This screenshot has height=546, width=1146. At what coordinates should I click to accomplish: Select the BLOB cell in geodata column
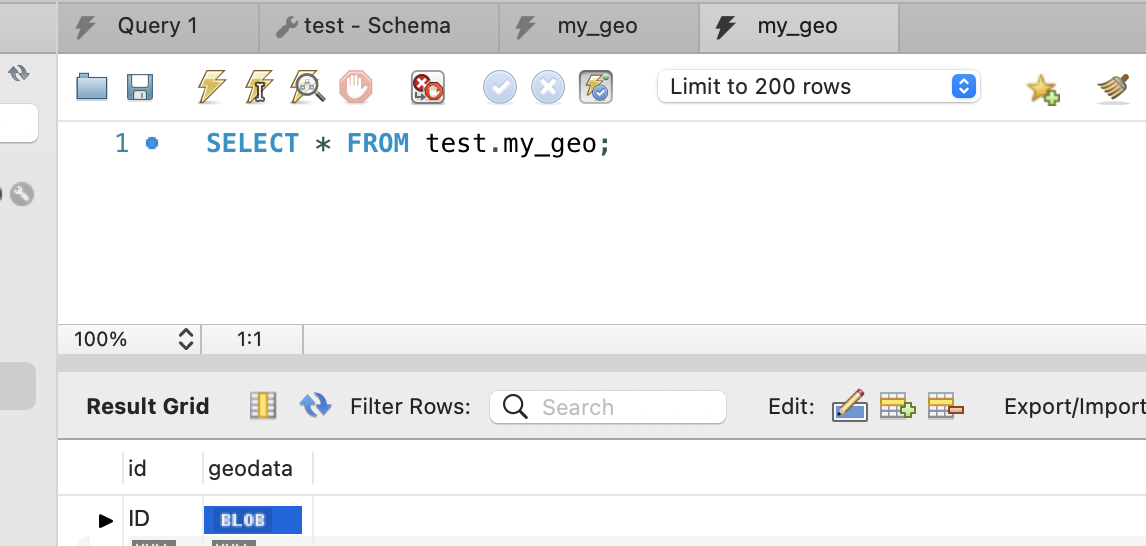click(252, 520)
